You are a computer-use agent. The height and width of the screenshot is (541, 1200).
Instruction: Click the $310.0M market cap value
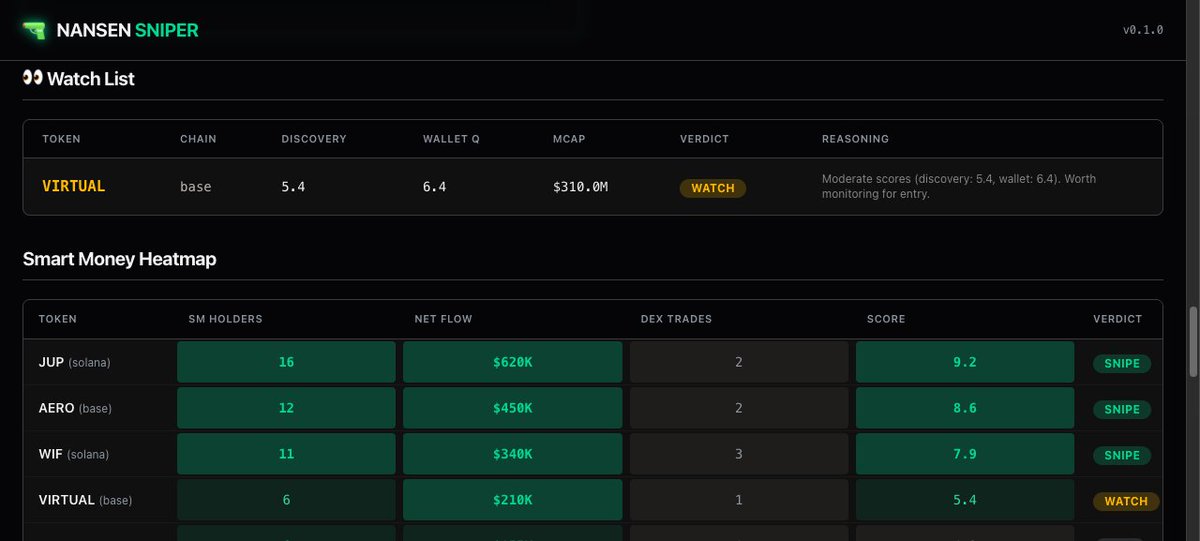point(580,187)
